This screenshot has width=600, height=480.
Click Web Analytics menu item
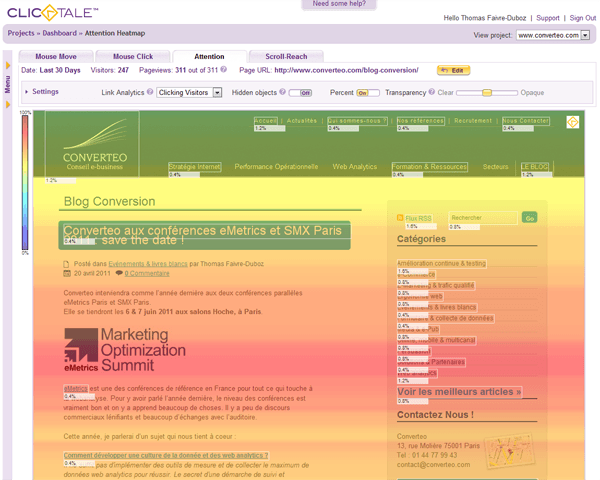point(355,167)
